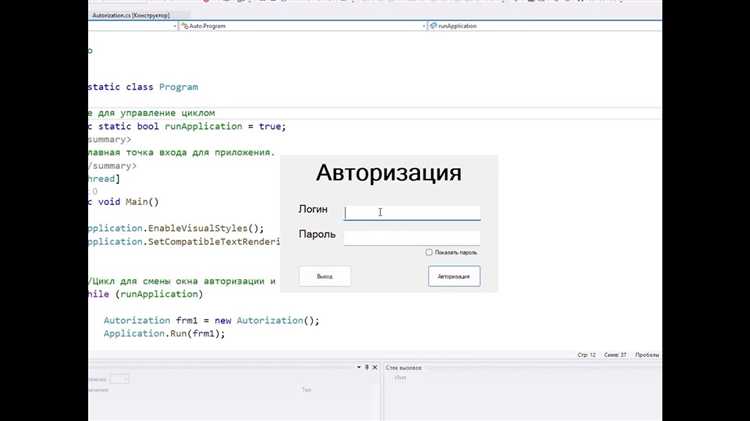Tick the Показать пароль checkbox
750x421 pixels.
coord(429,252)
